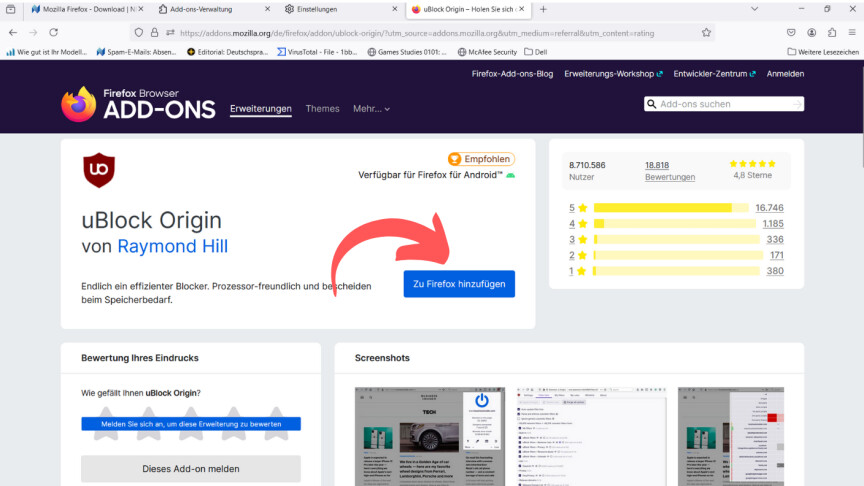
Task: Open the Spam-E-Mails bookmark
Action: click(136, 52)
